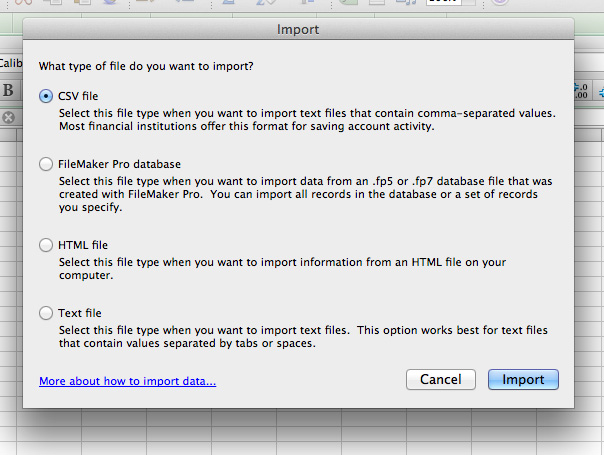Screen dimensions: 604x455
Task: Click the Import dialog title bar
Action: pyautogui.click(x=300, y=30)
